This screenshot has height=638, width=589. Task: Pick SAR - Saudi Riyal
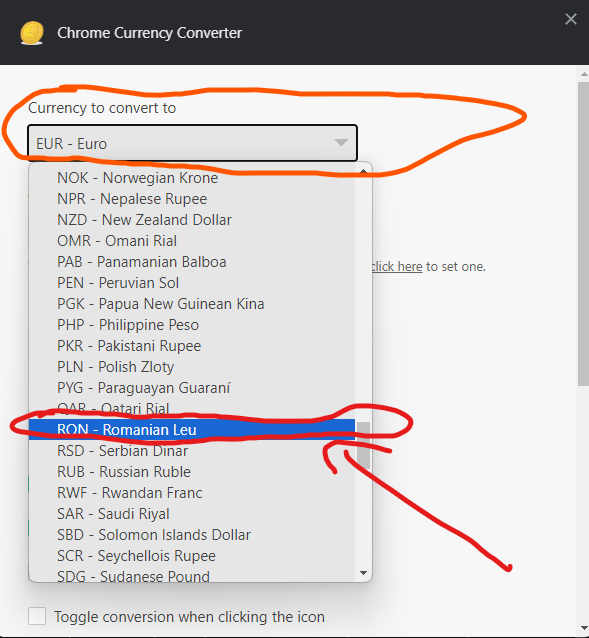tap(192, 514)
